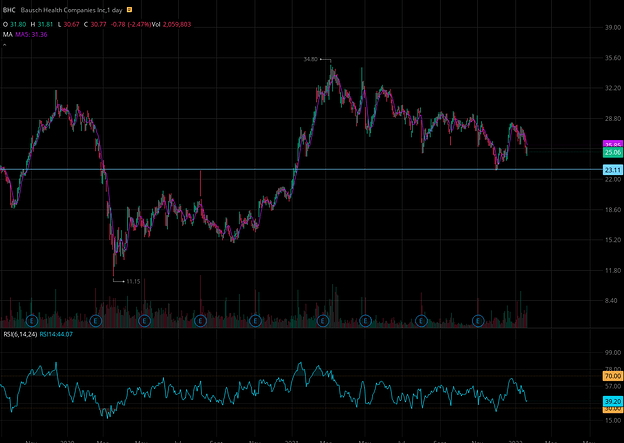Click the sixth earnings 'E' marker from left
This screenshot has width=624, height=443.
pos(323,320)
